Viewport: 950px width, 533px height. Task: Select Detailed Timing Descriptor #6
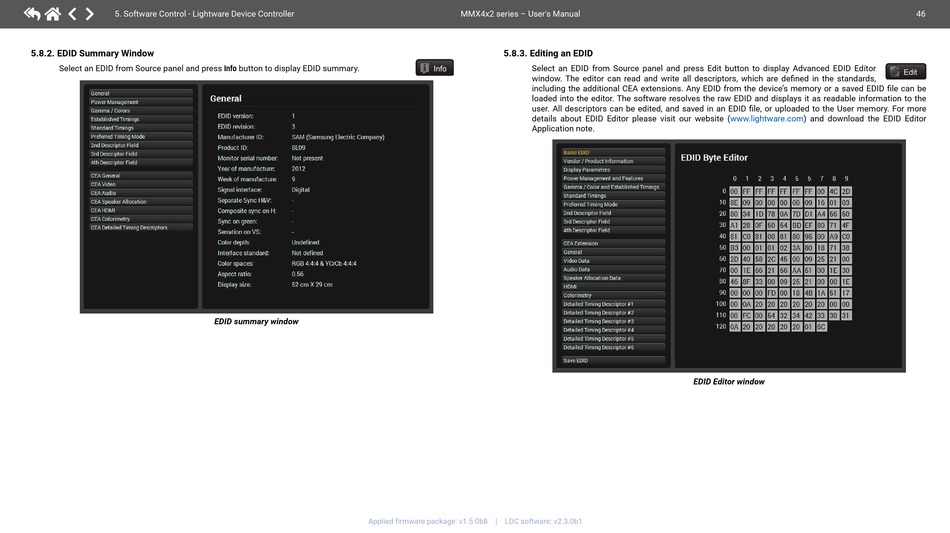click(613, 348)
